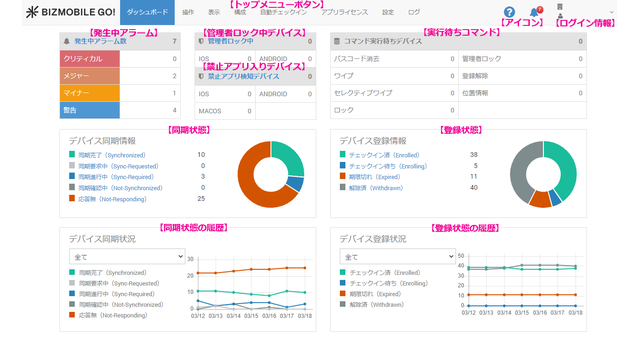Toggle チェックイン済 (Enrolled) series in デバイス登録状況 legend
This screenshot has height=360, width=640.
click(380, 272)
